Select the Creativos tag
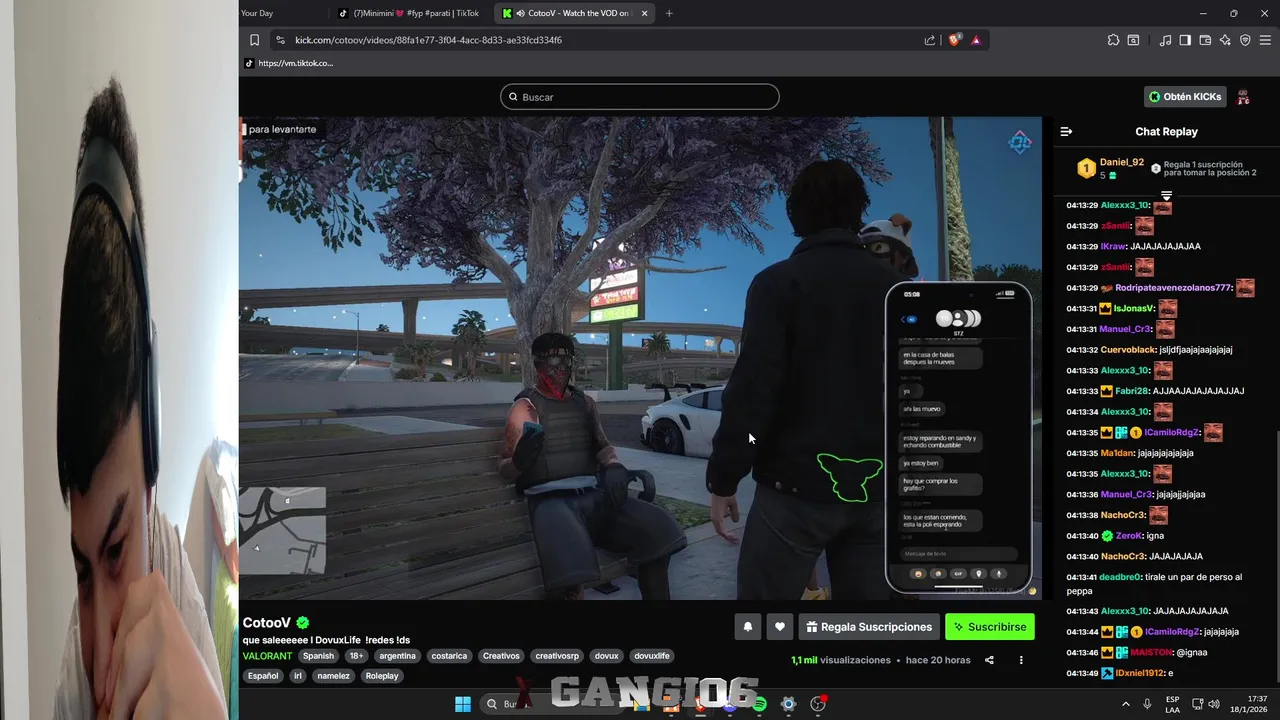 coord(501,656)
